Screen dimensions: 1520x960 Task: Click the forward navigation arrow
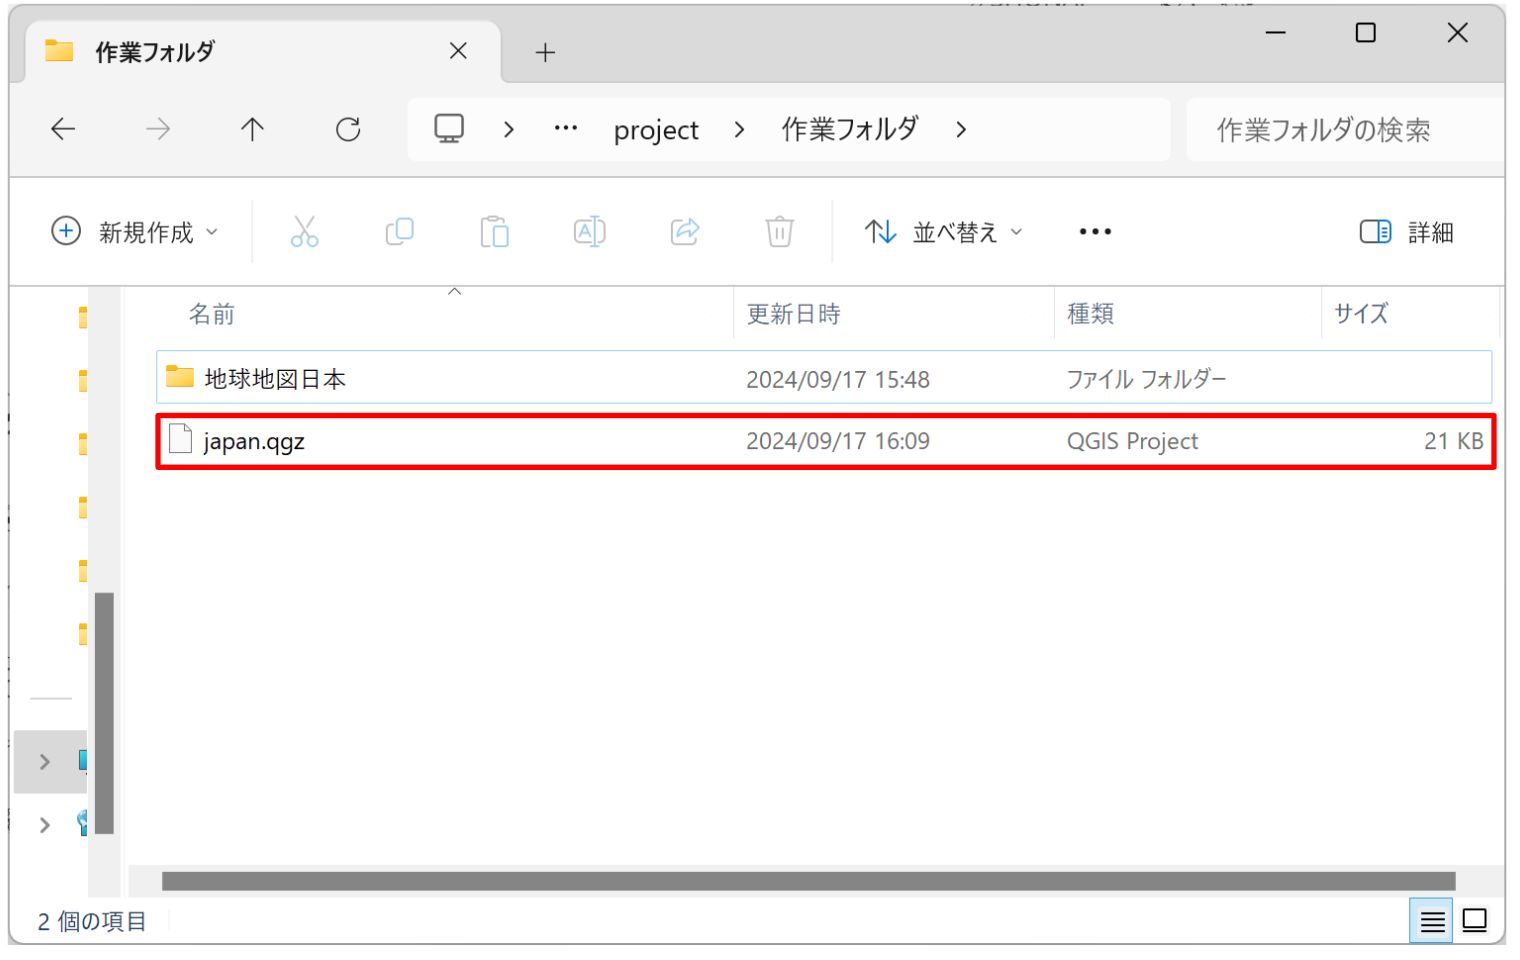point(158,129)
